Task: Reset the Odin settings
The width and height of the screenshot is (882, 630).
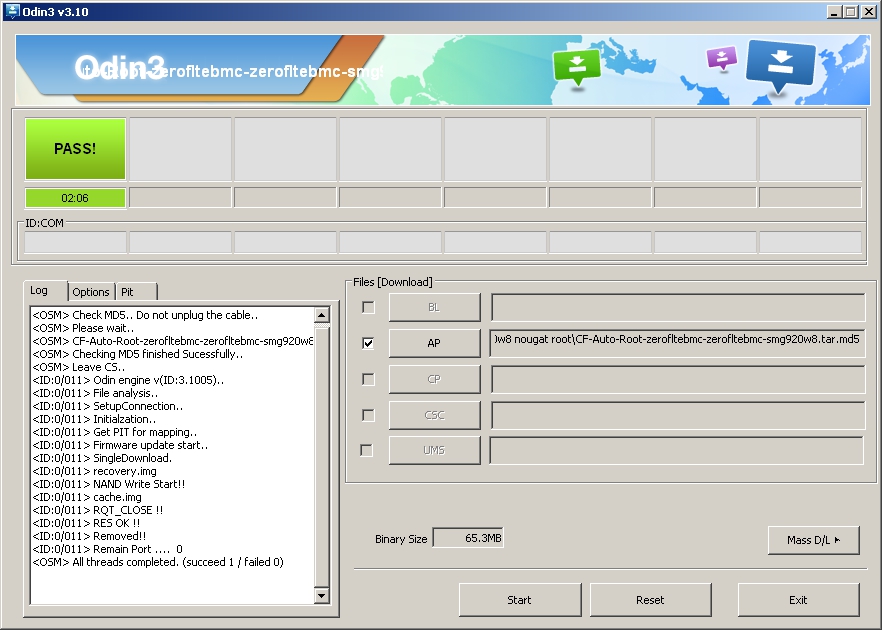Action: [x=650, y=600]
